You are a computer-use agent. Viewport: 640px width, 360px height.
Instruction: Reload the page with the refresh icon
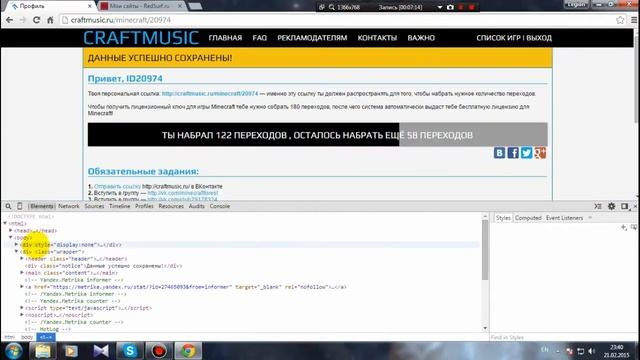click(36, 20)
